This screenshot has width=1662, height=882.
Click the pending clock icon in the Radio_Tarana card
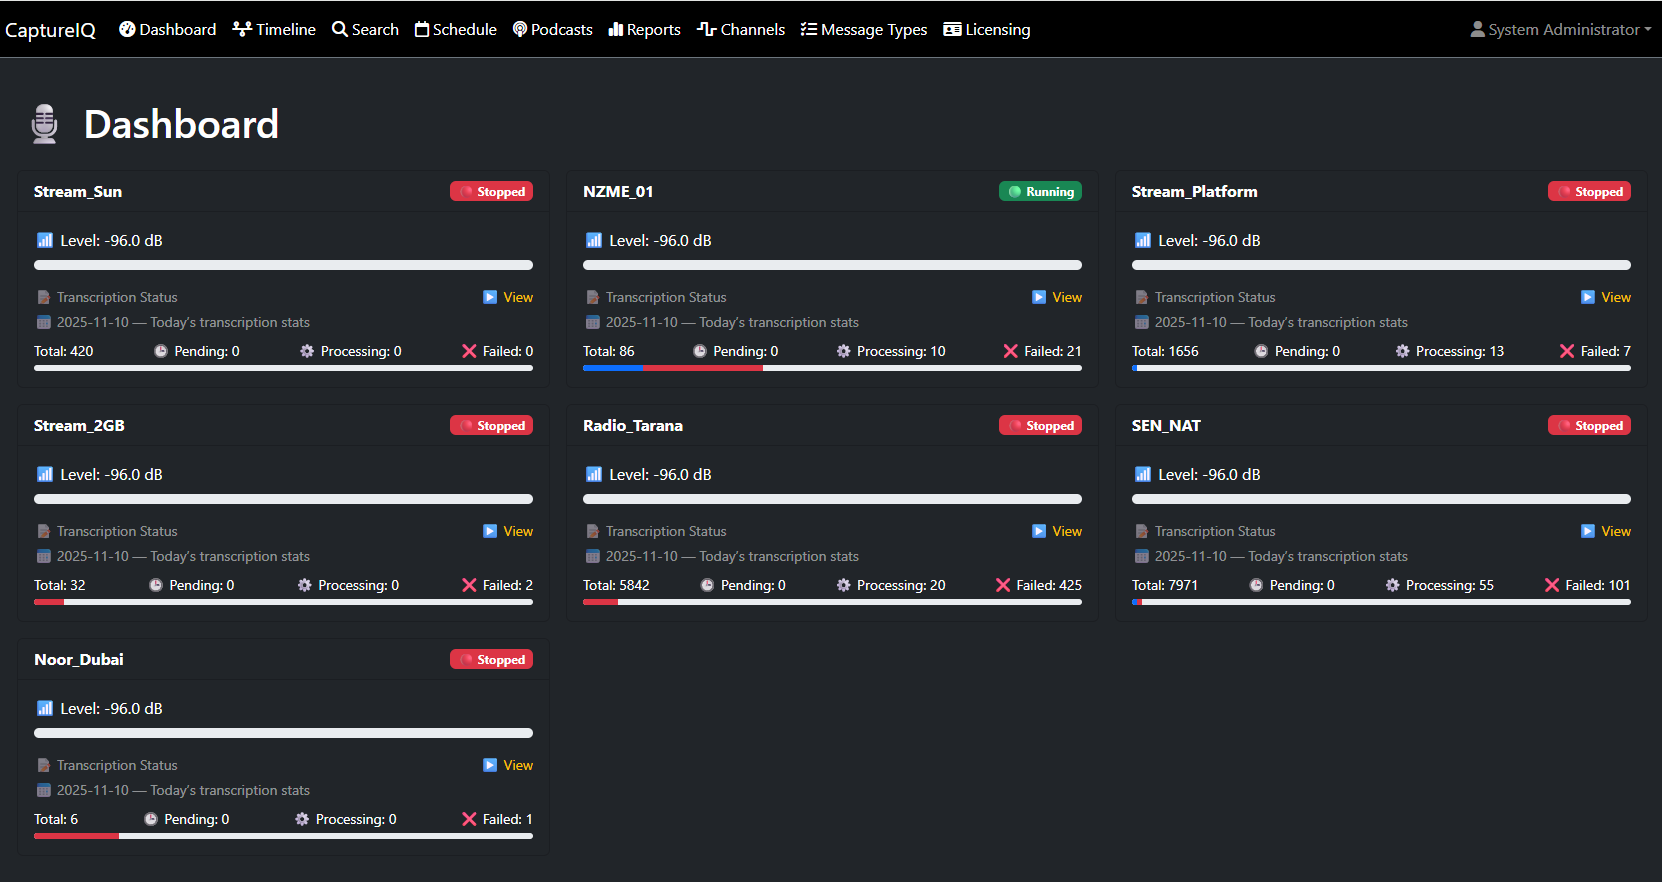click(707, 585)
